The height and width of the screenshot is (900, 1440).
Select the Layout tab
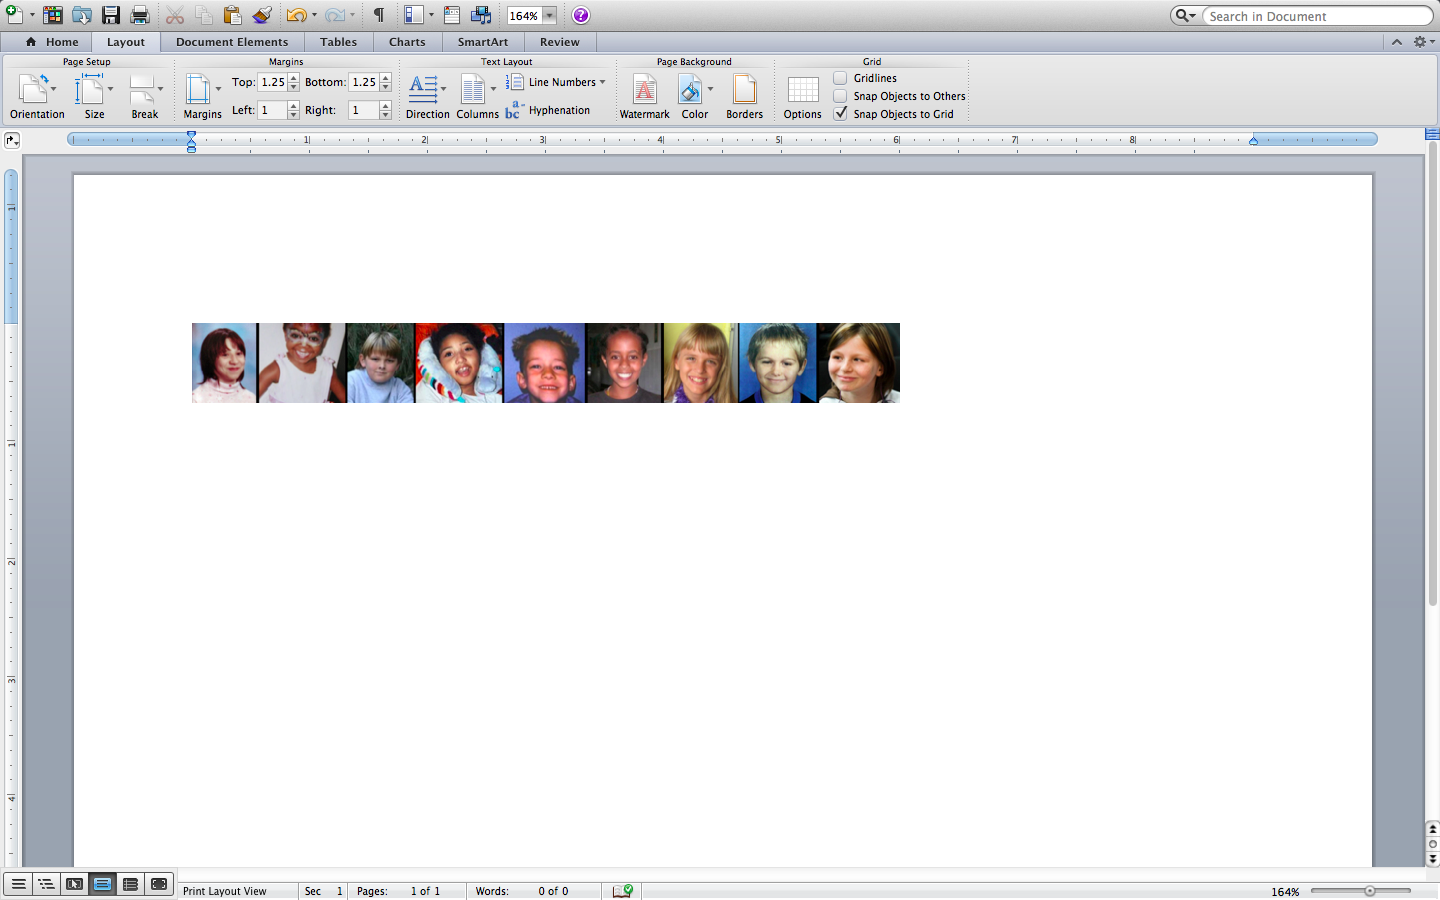[x=126, y=42]
